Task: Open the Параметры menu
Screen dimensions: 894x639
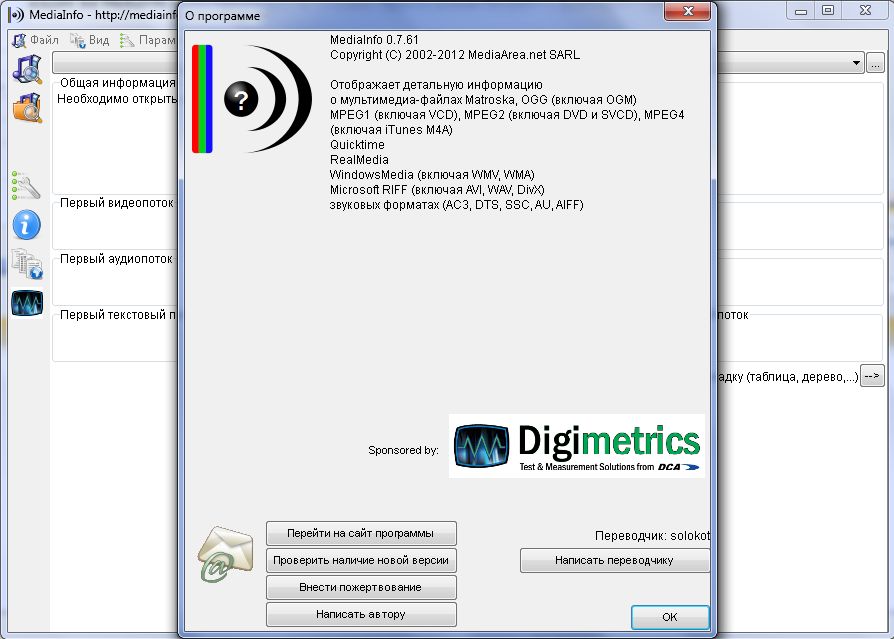Action: click(x=148, y=40)
